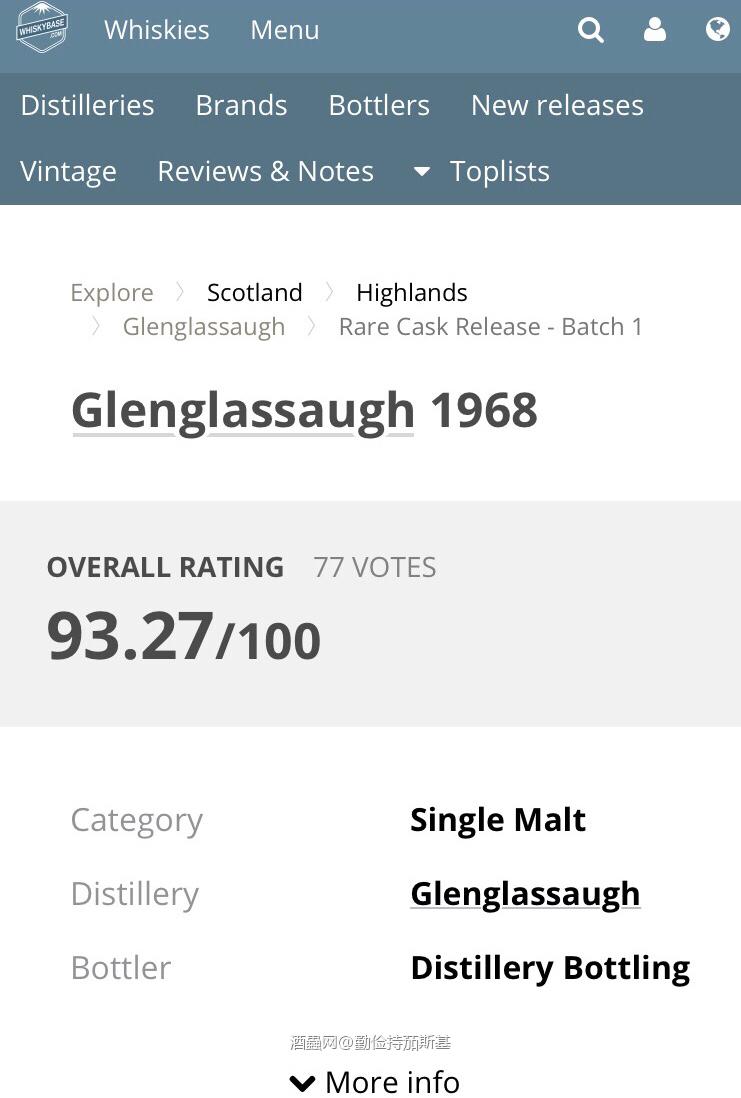Open the Glenglassaugh distillery value link

click(x=525, y=893)
